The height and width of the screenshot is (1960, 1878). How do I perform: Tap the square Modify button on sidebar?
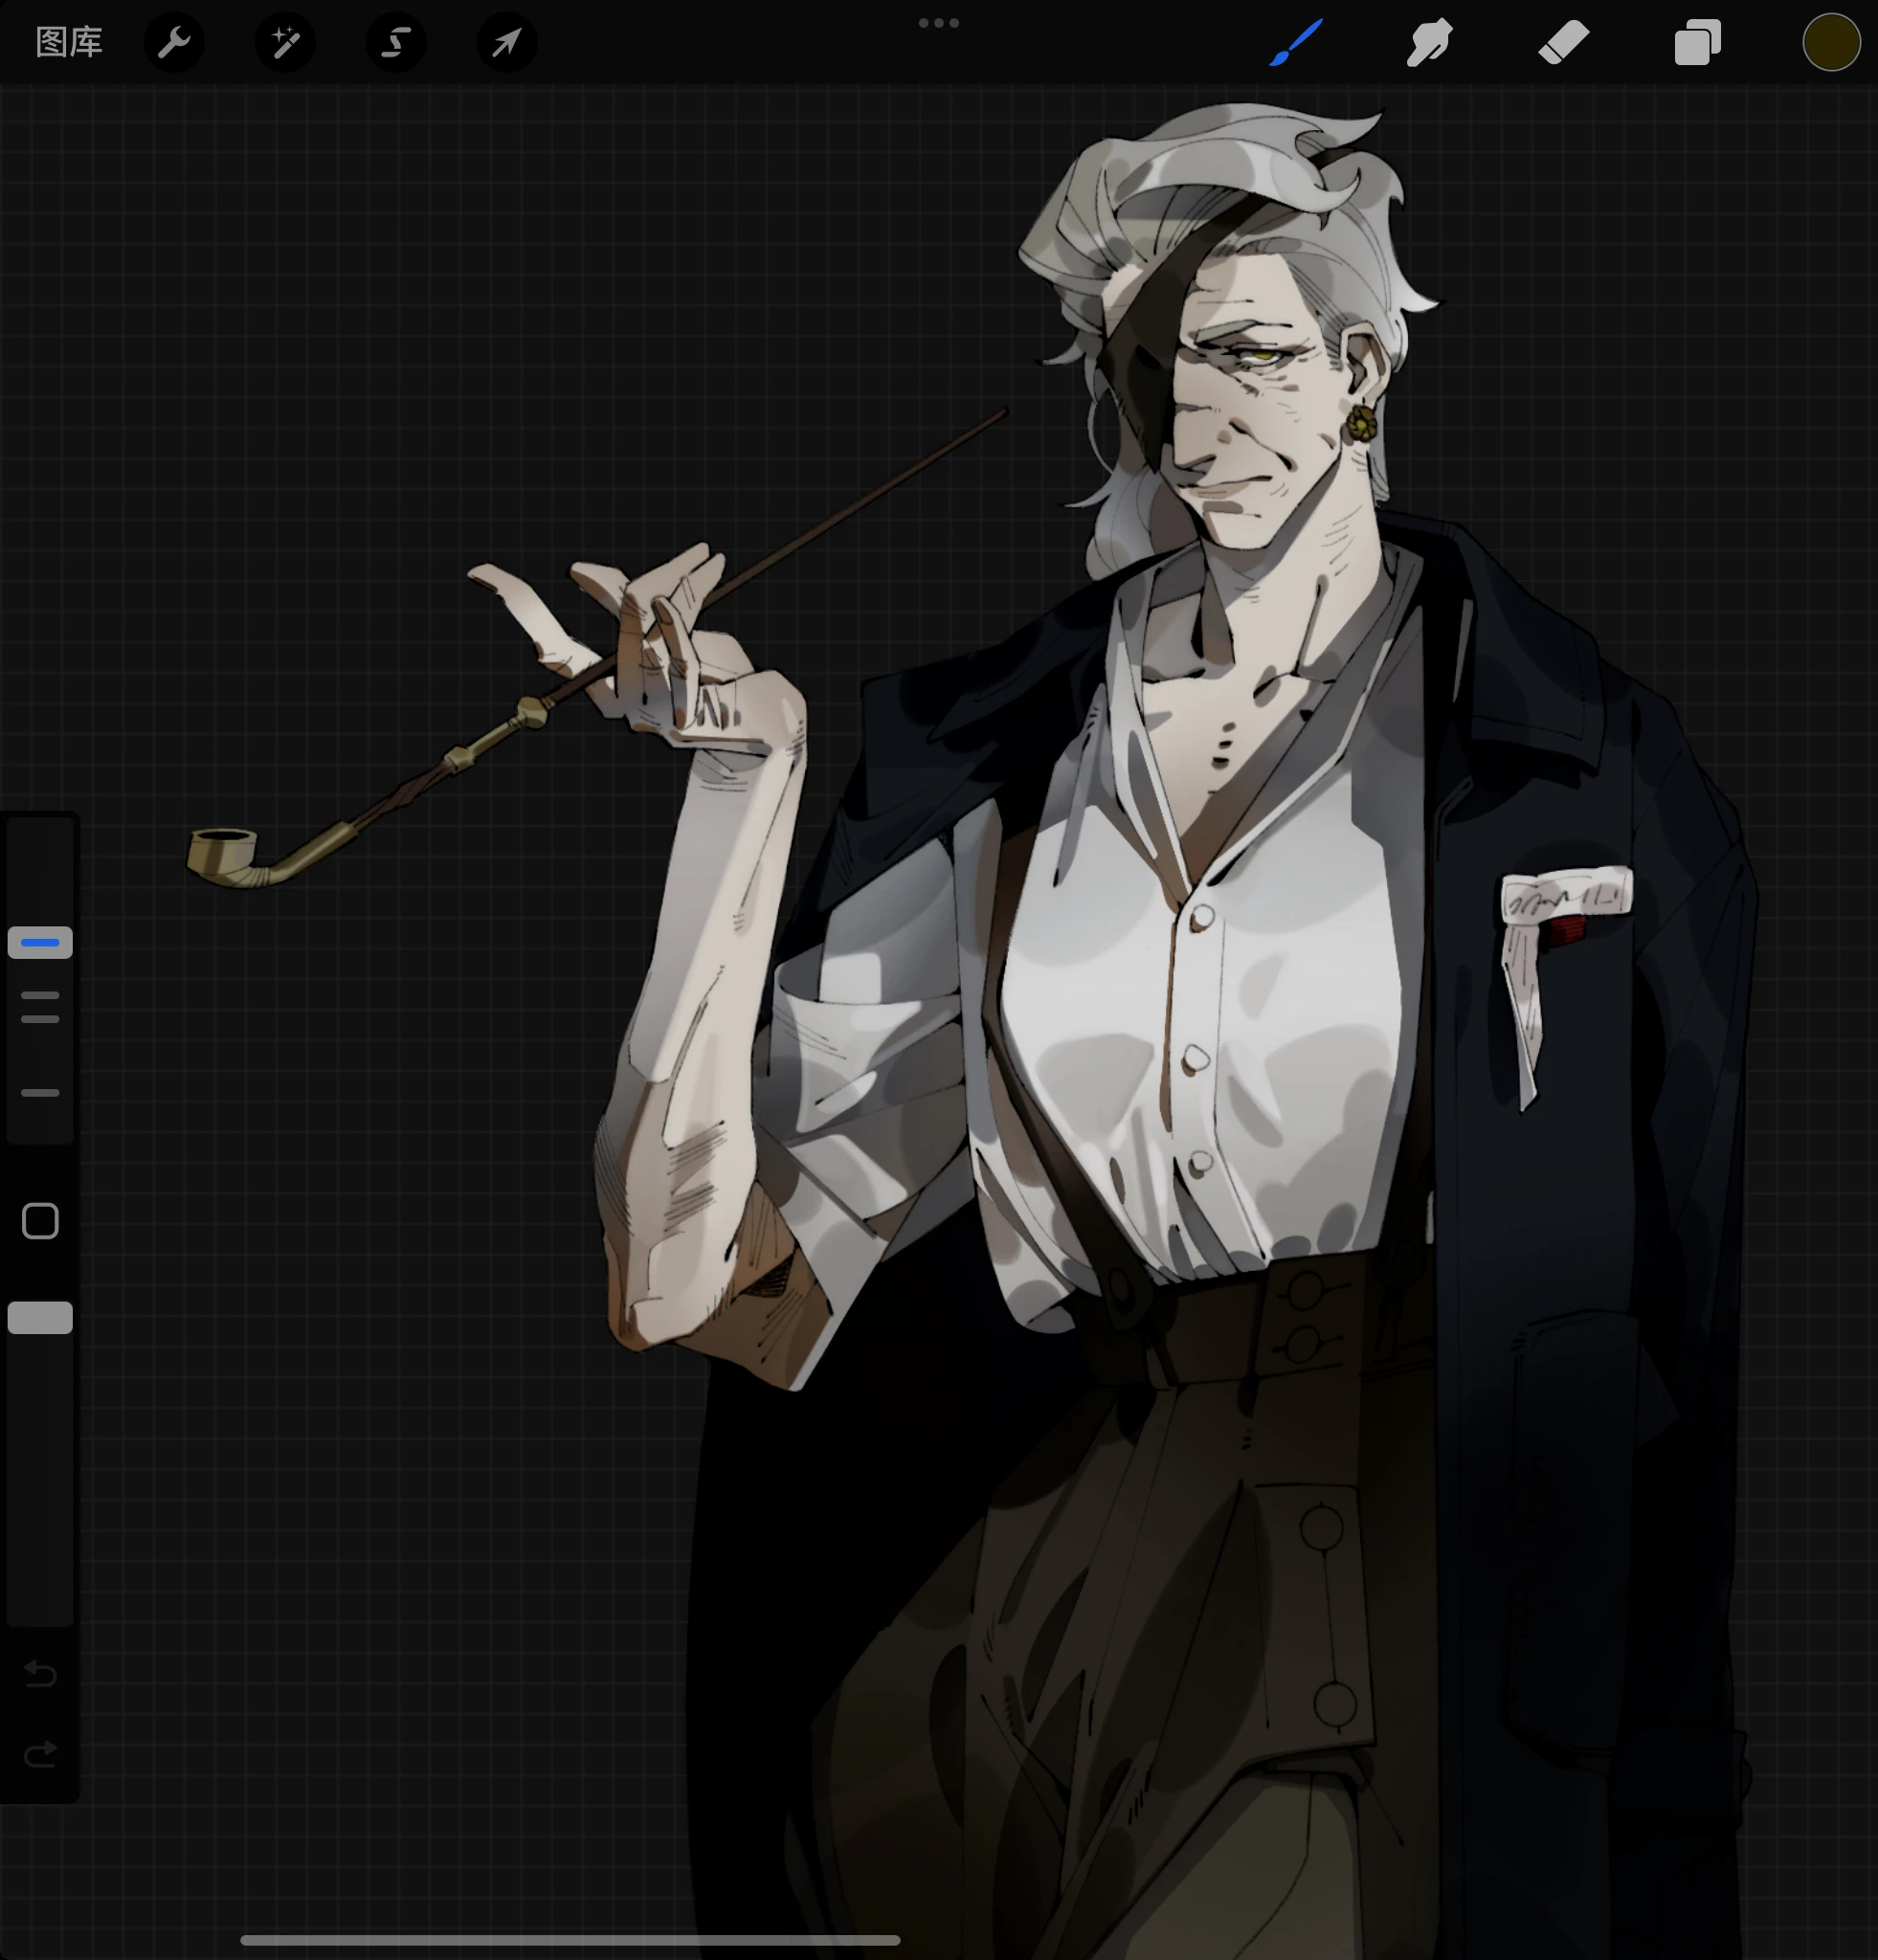pyautogui.click(x=40, y=1221)
